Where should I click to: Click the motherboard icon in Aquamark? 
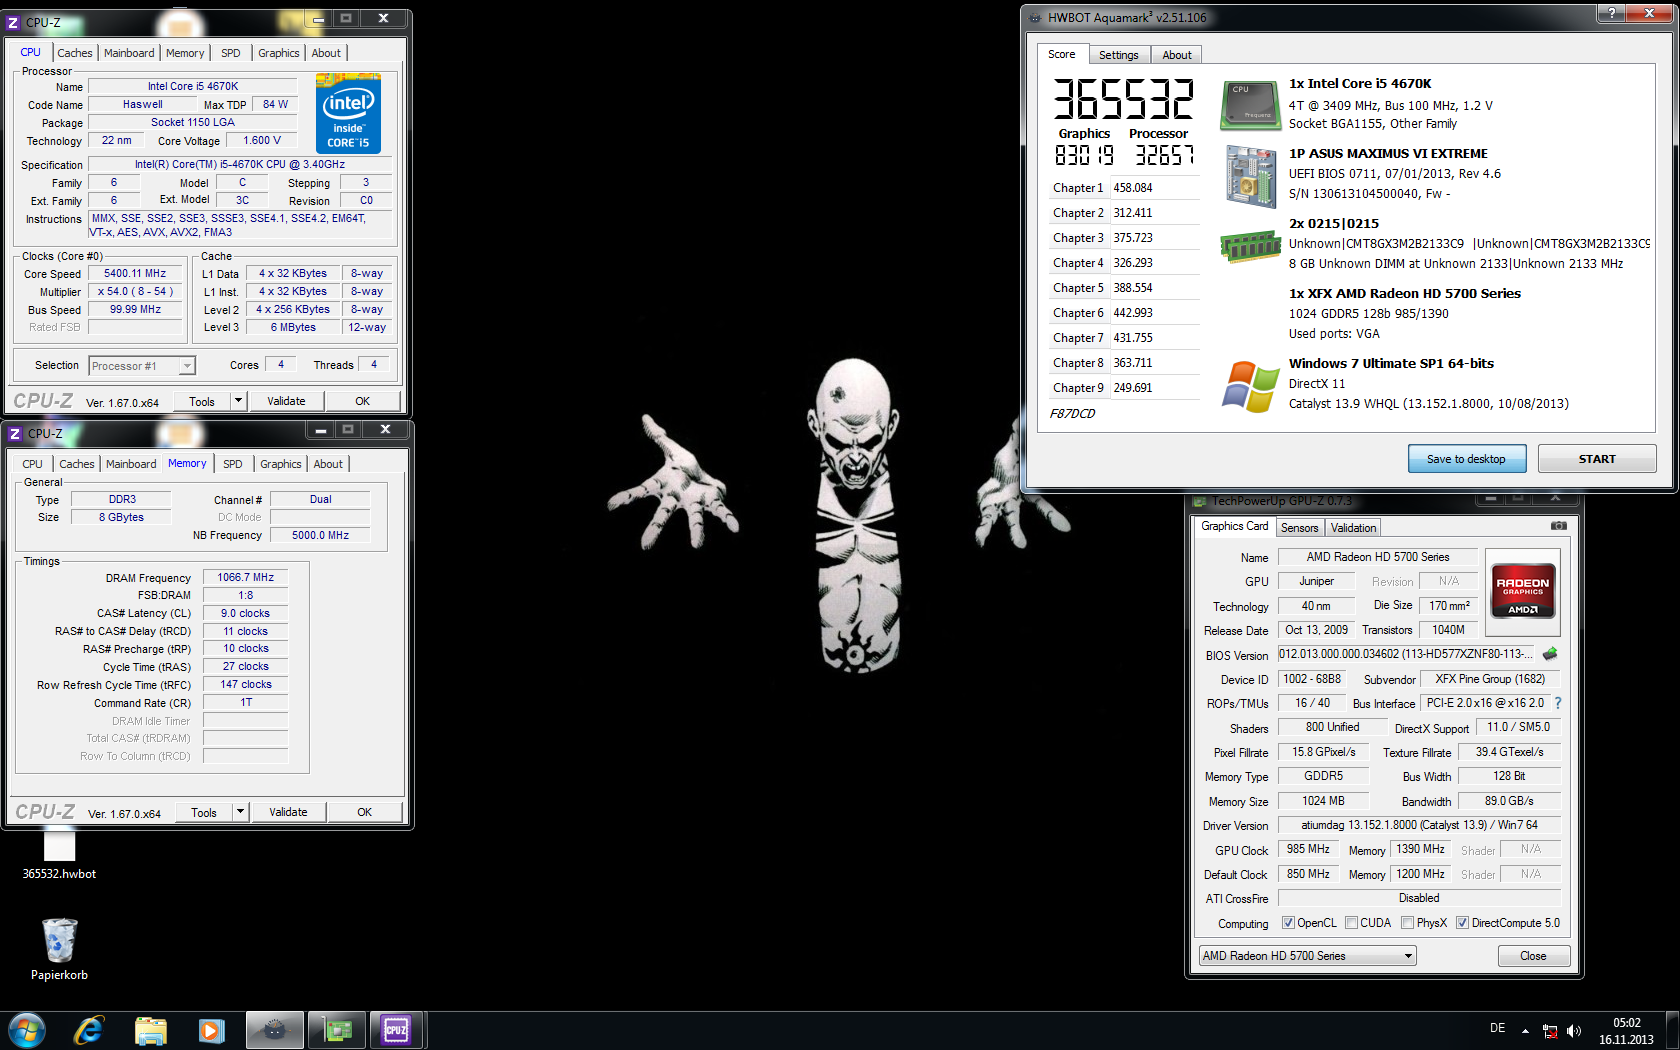[1250, 176]
